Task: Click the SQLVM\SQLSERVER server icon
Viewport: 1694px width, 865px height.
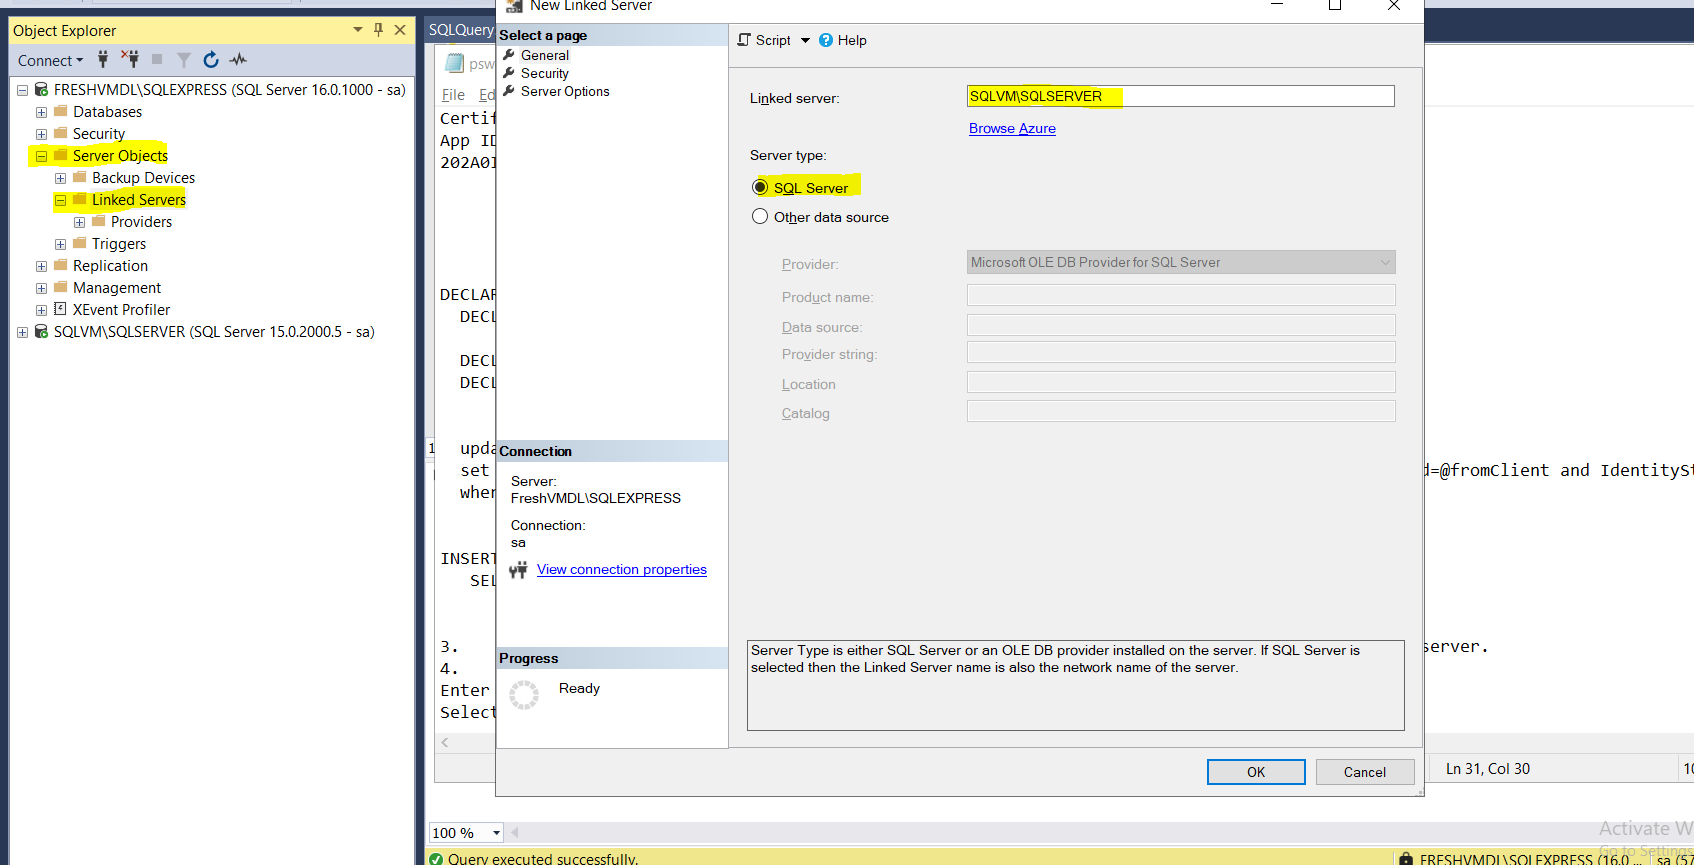Action: coord(41,331)
